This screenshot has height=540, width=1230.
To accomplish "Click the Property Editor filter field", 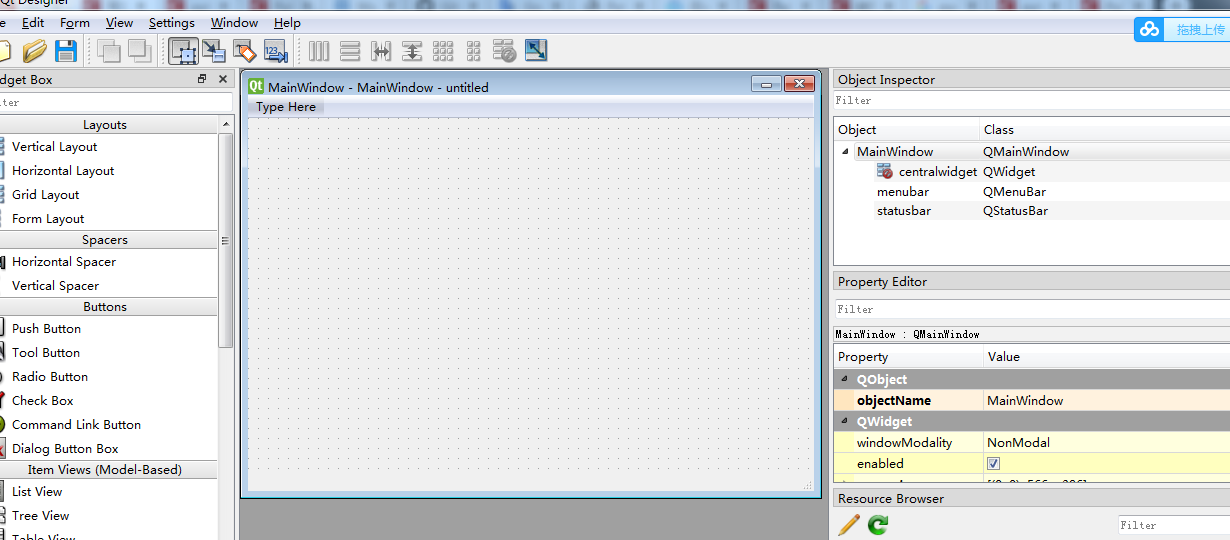I will [x=1032, y=309].
